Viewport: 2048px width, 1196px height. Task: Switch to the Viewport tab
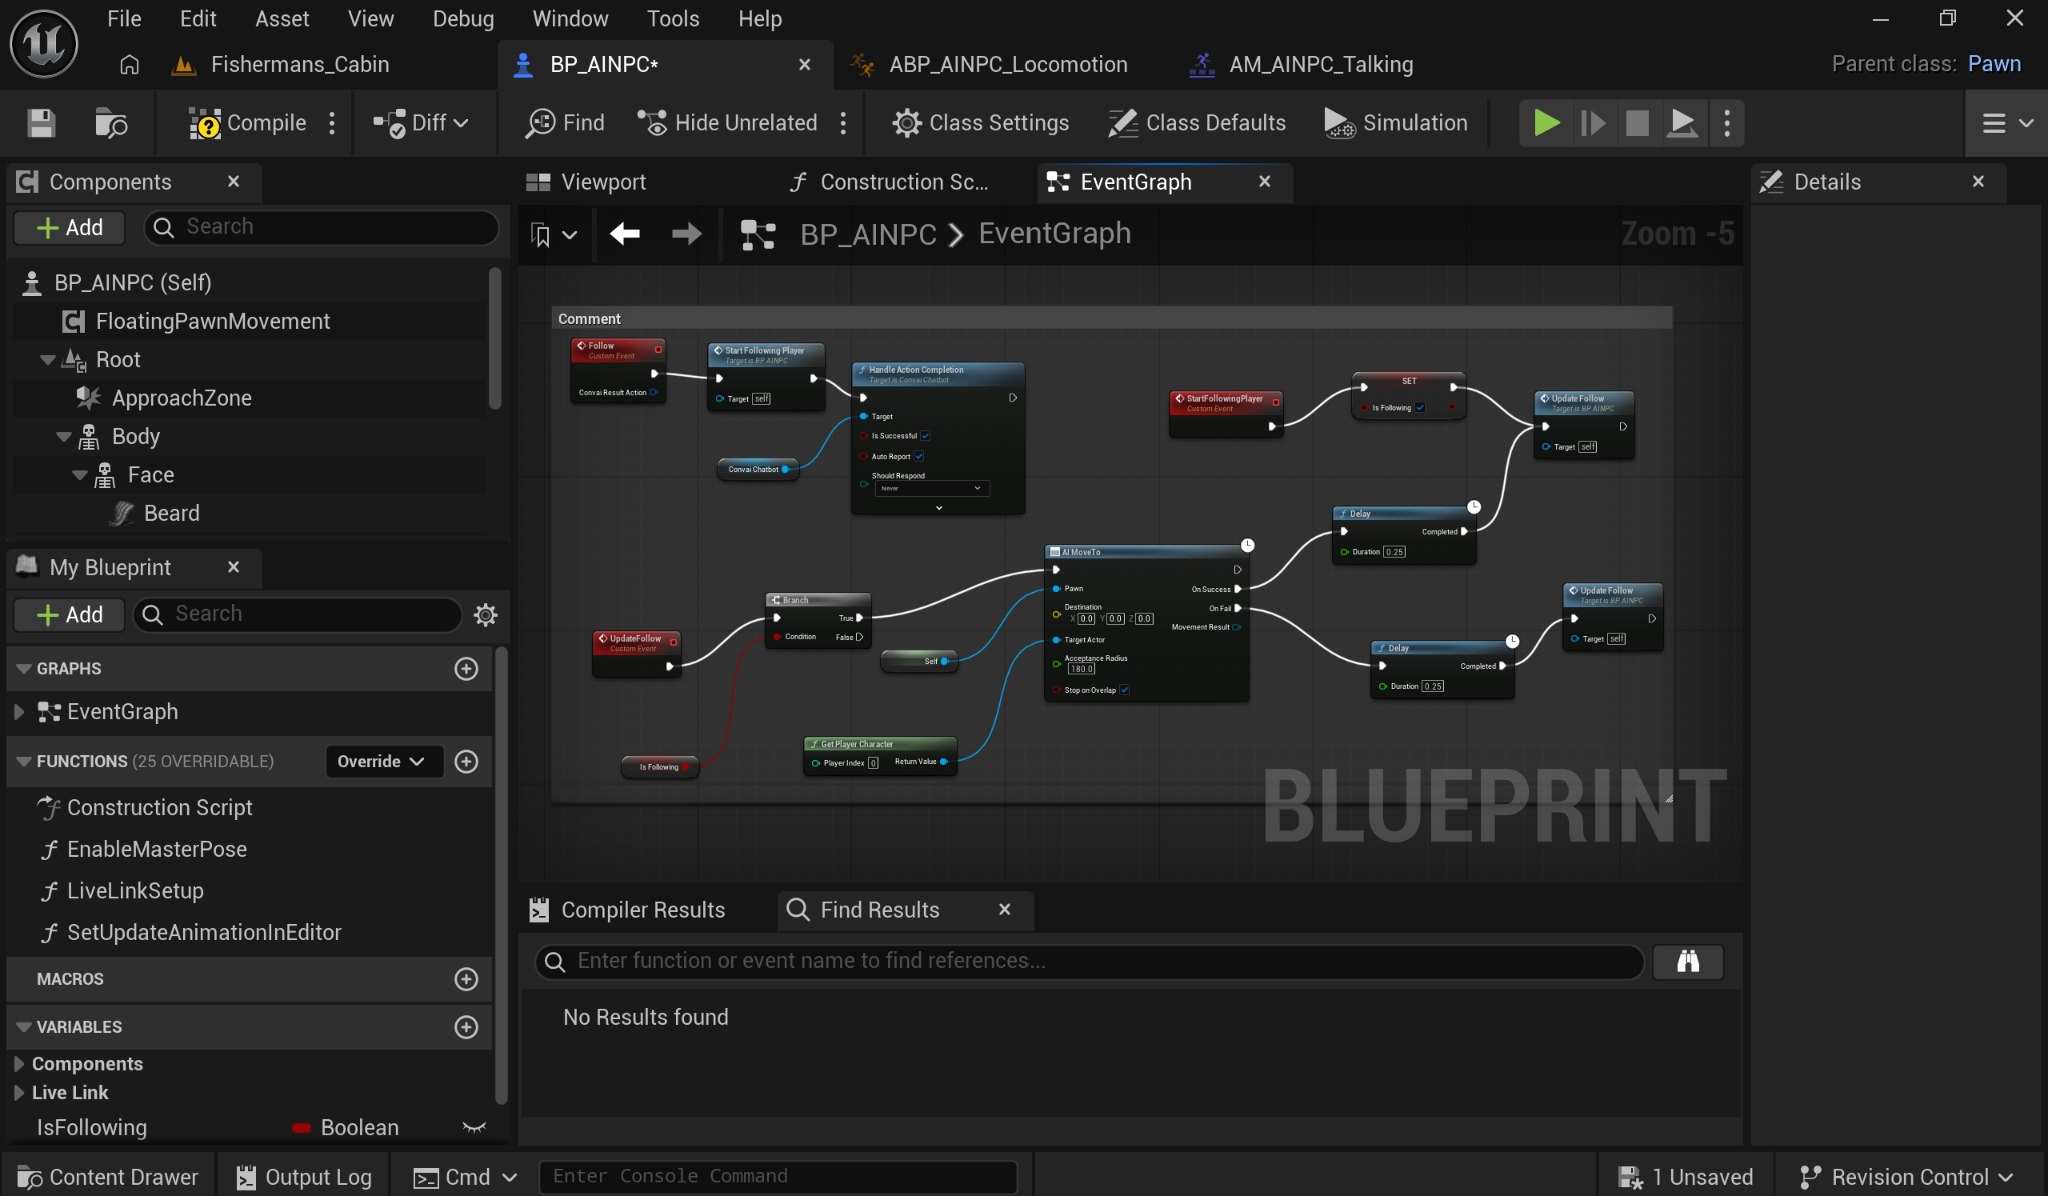pos(587,182)
